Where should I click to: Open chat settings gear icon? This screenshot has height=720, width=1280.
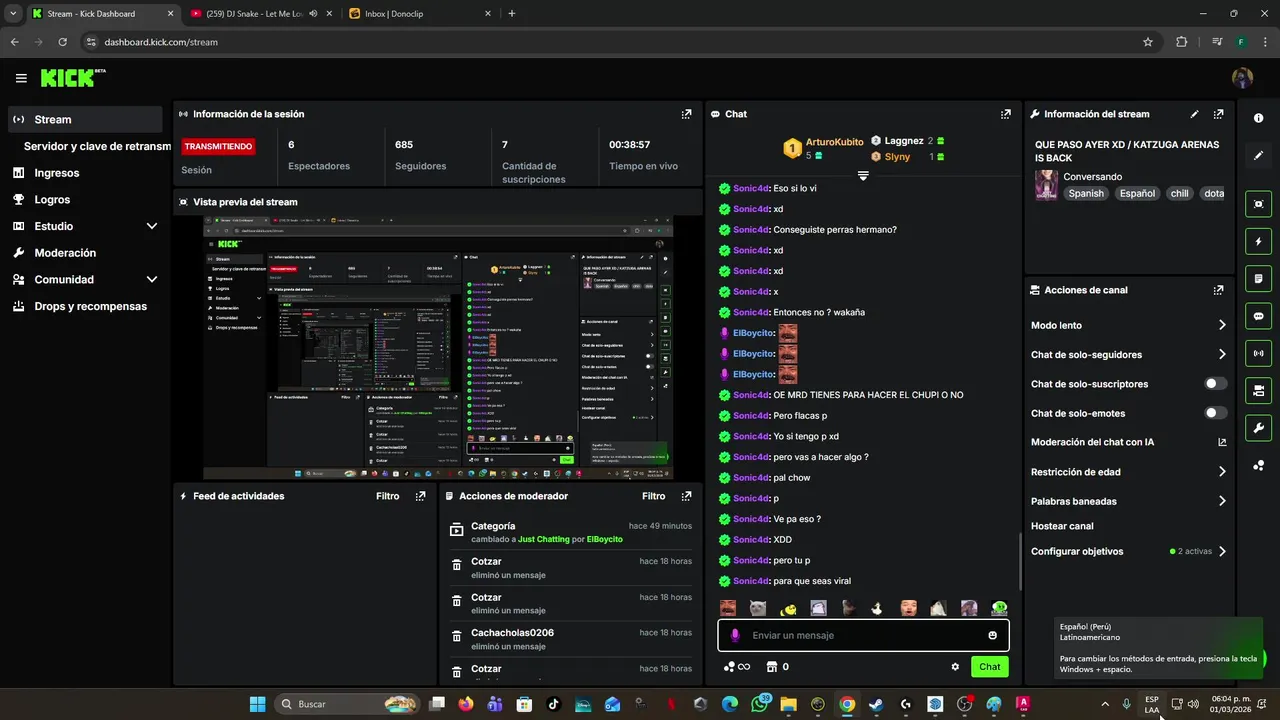coord(955,667)
